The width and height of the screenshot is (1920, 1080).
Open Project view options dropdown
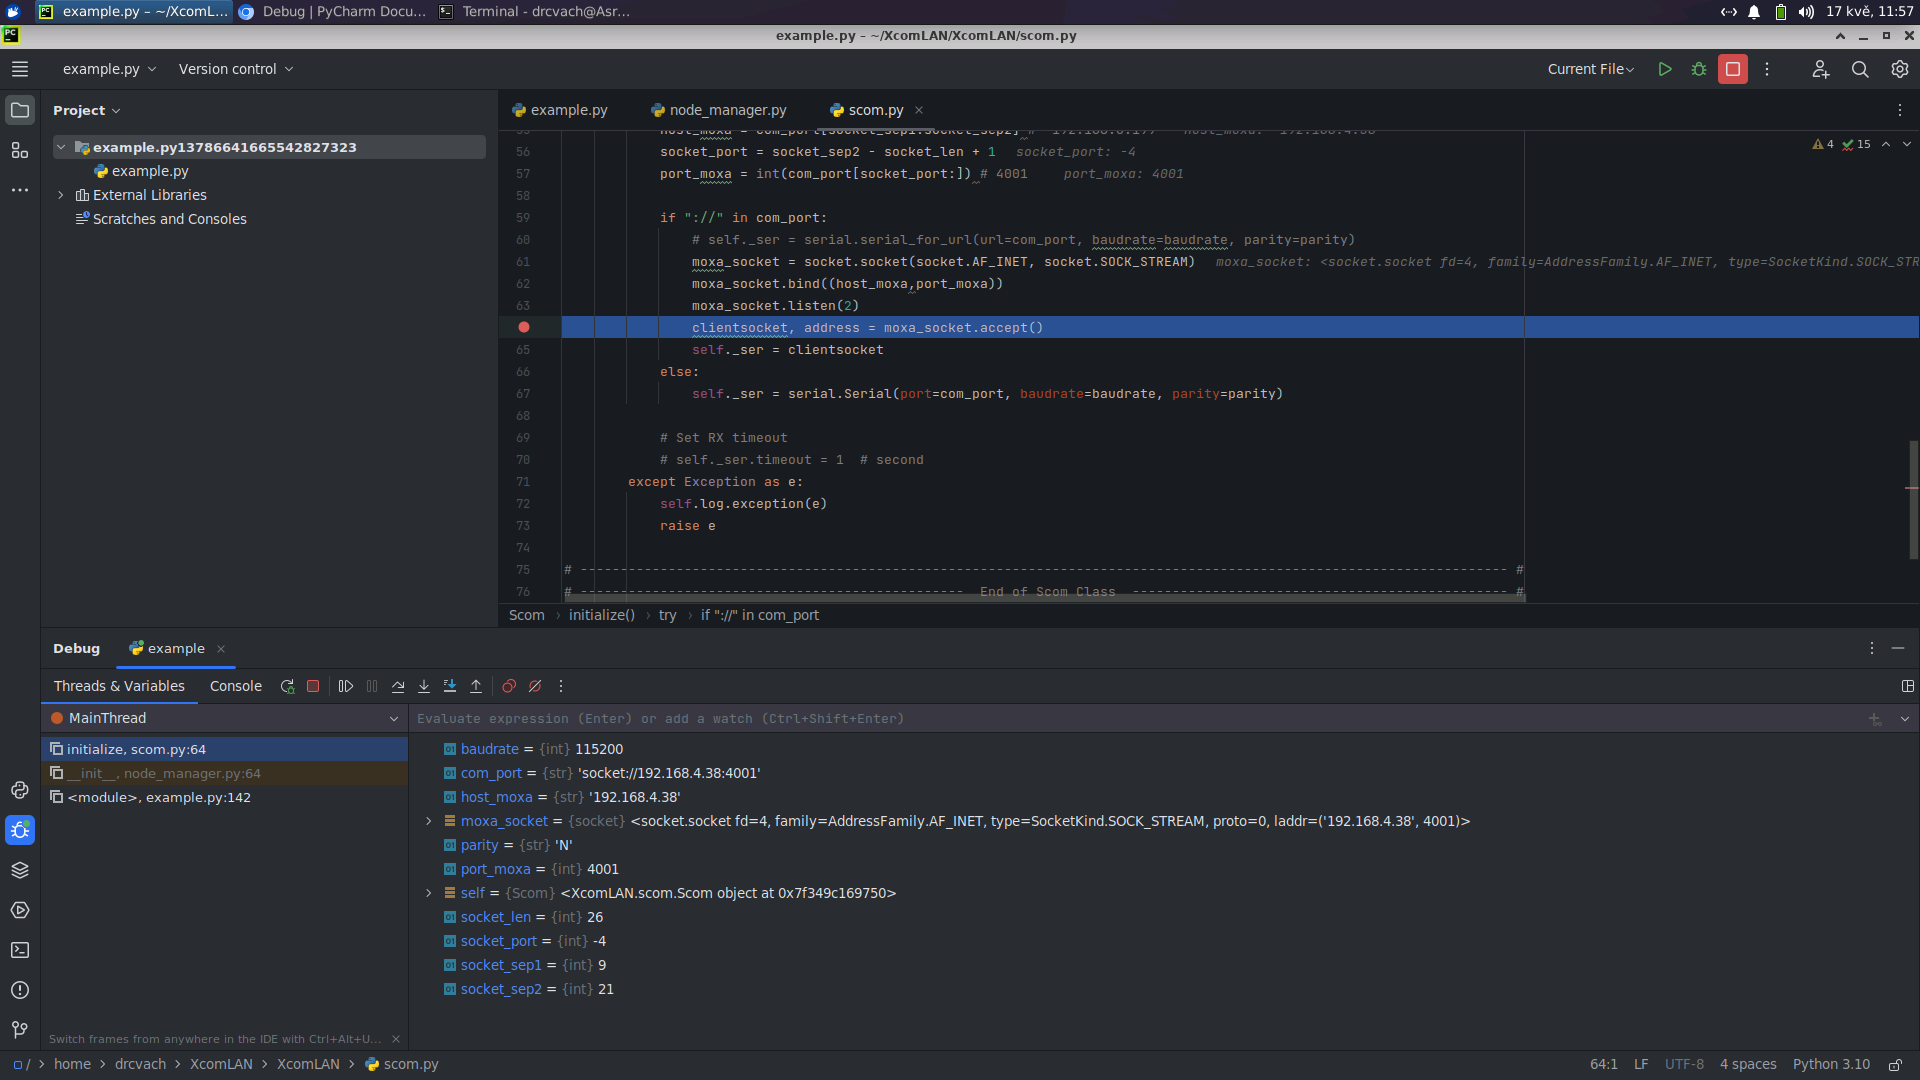point(87,110)
